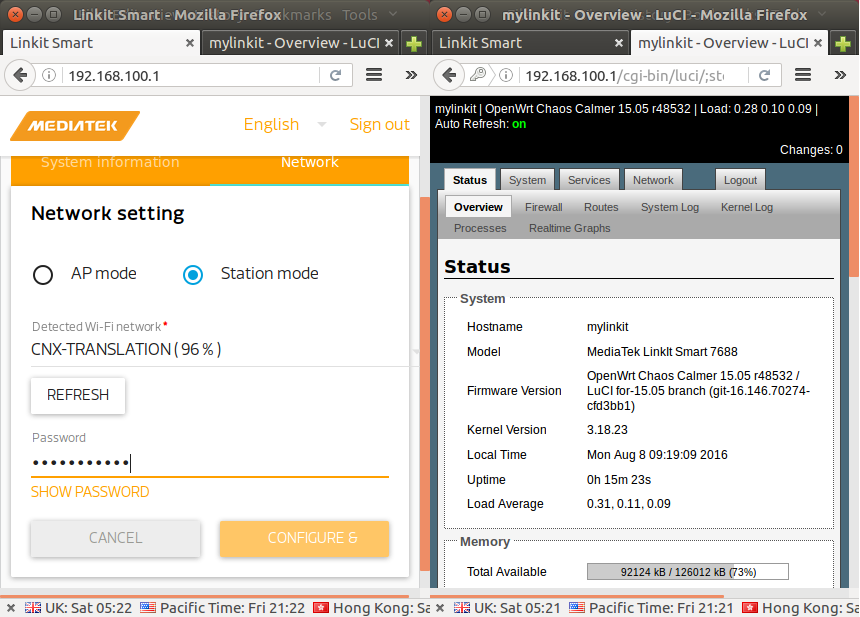This screenshot has height=617, width=860.
Task: Select System Log subtab
Action: coord(670,207)
